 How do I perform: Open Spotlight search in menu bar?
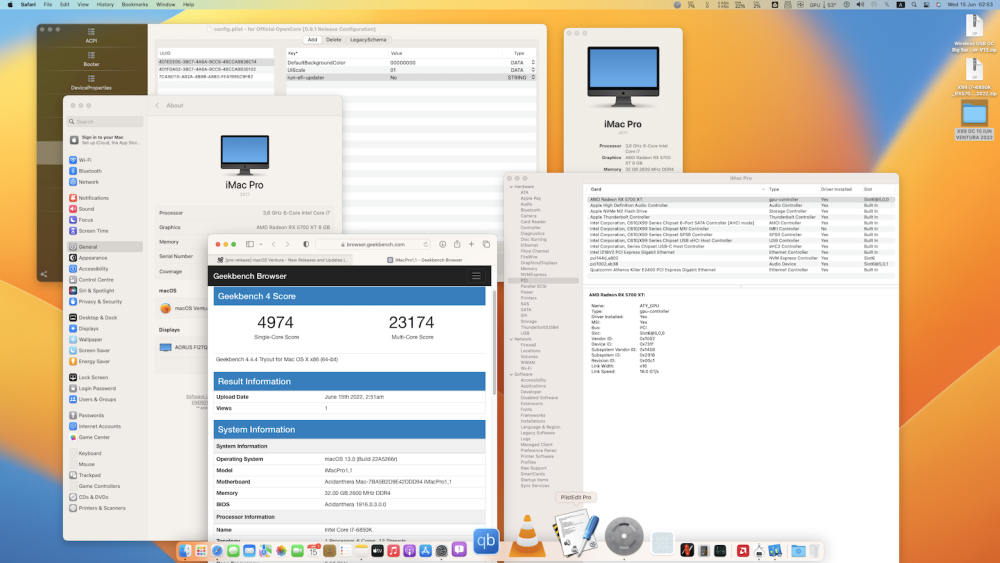[x=914, y=4]
